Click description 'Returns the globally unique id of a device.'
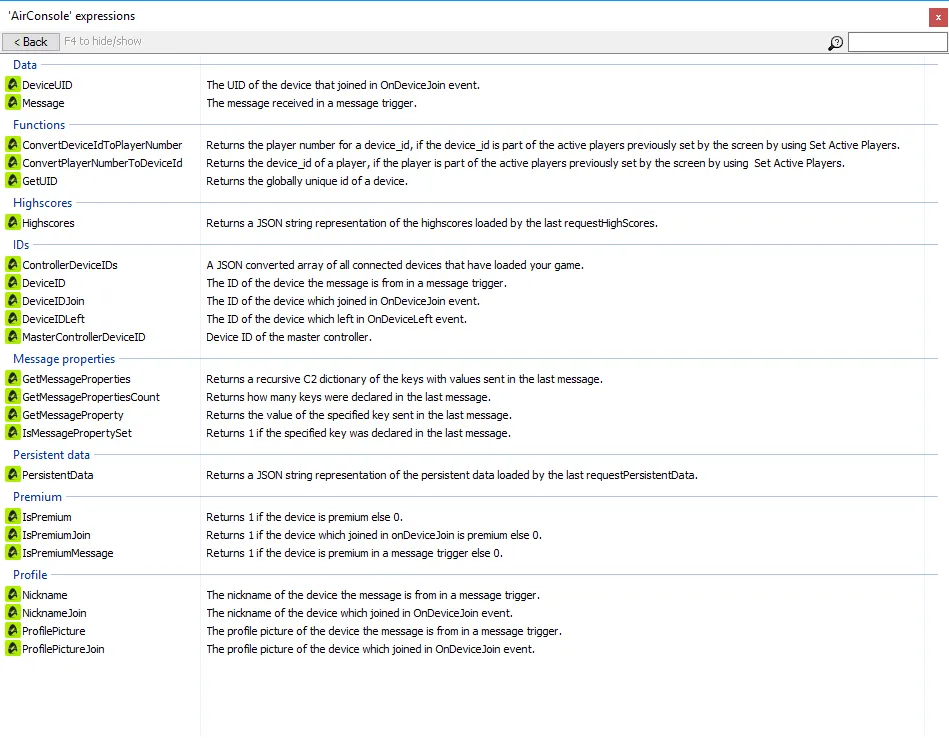 (x=307, y=181)
